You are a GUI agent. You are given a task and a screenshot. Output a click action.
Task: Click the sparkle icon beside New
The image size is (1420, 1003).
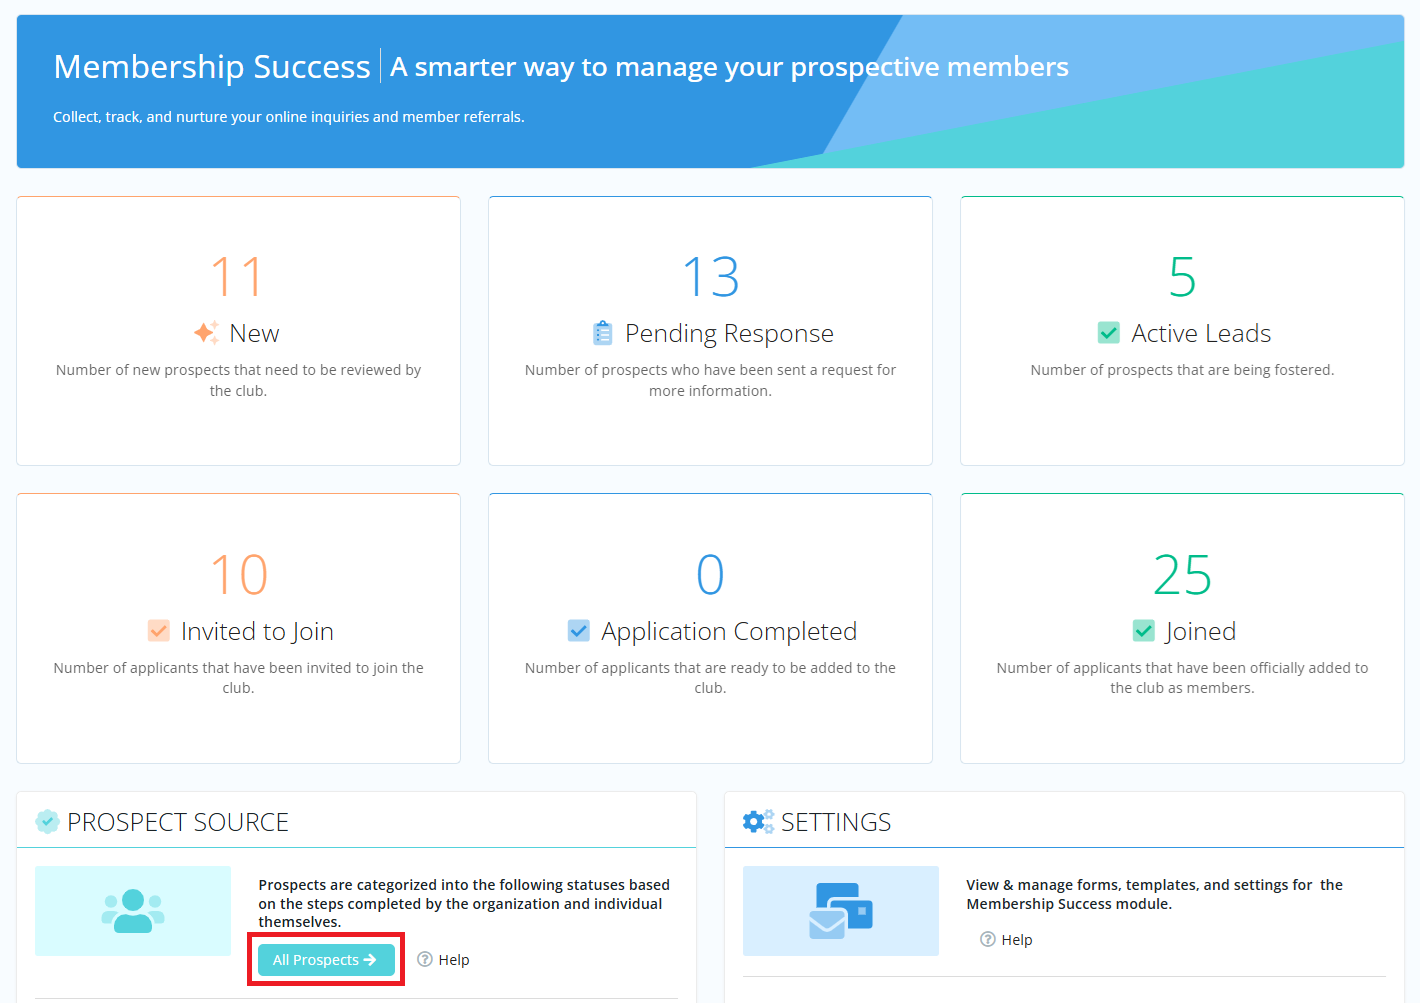(x=205, y=331)
